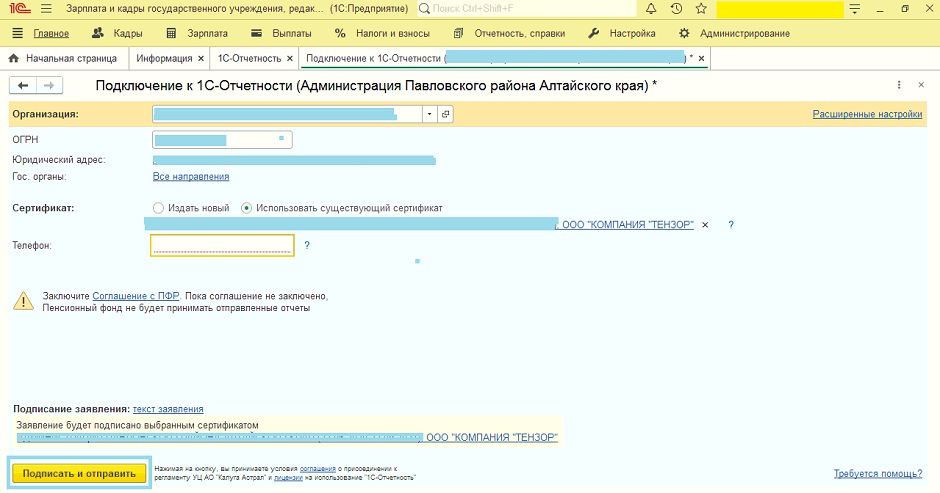The height and width of the screenshot is (493, 940).
Task: Click the warning triangle icon
Action: (x=23, y=301)
